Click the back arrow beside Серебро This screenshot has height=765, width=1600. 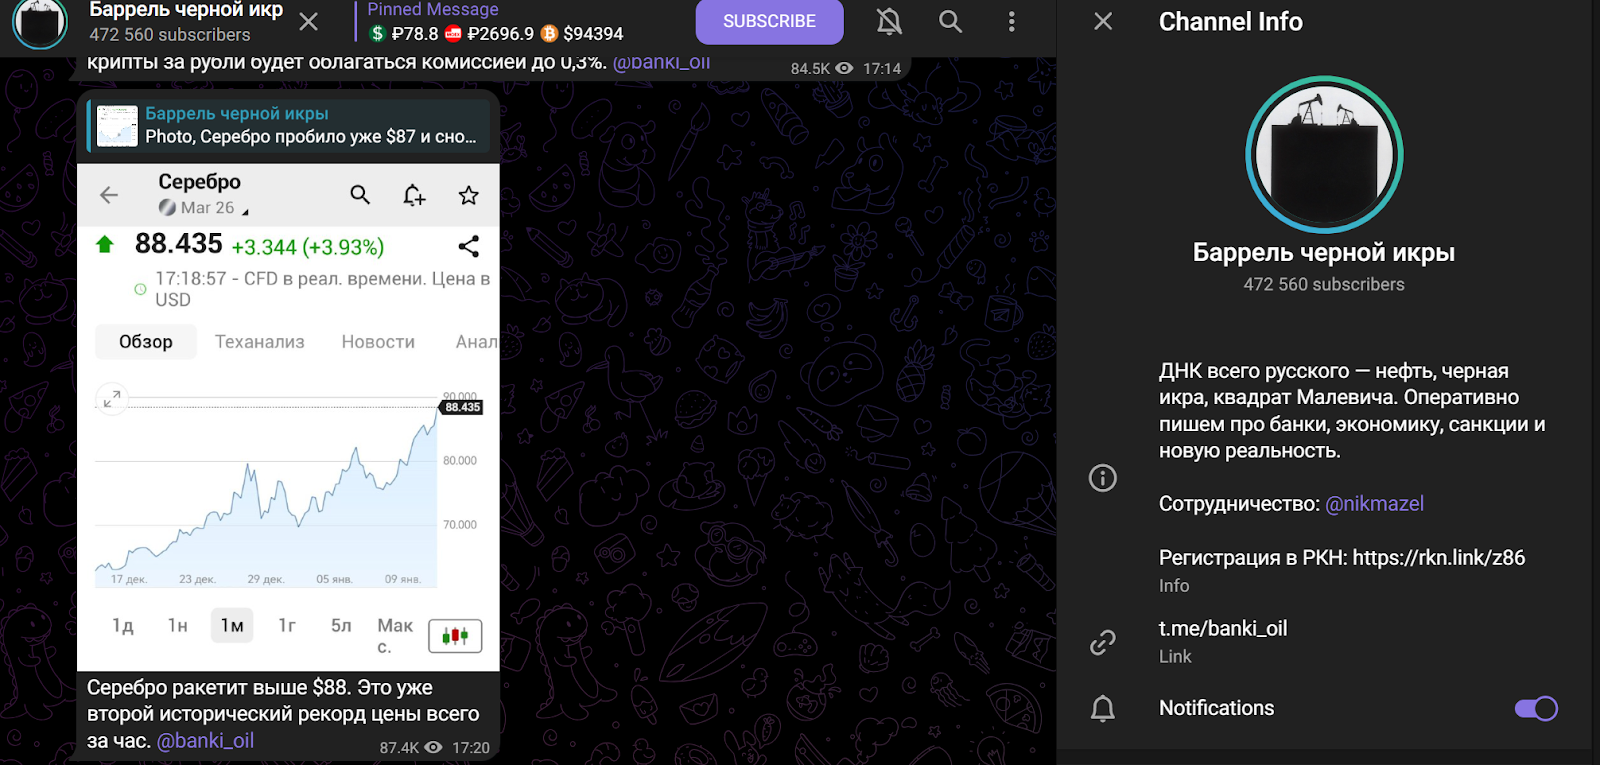click(109, 195)
